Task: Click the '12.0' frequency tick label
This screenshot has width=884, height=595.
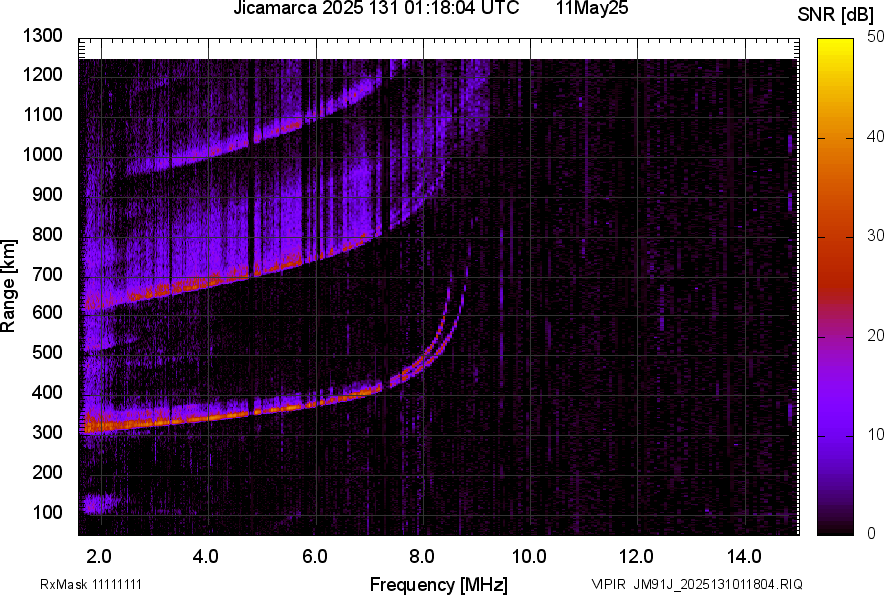Action: point(636,557)
